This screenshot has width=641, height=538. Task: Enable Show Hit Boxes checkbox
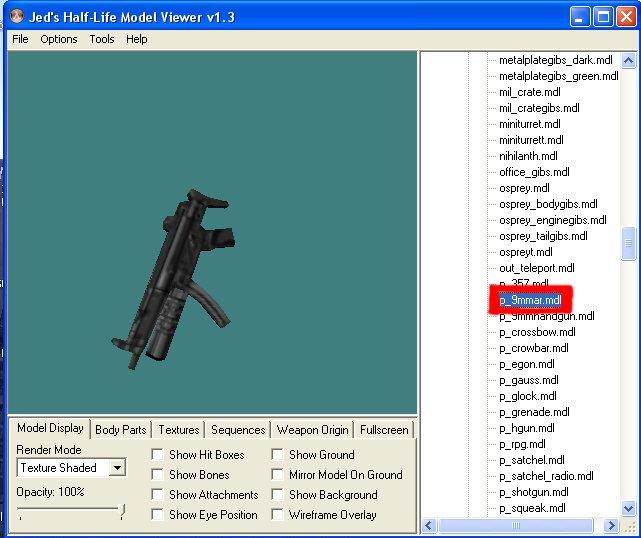[158, 455]
